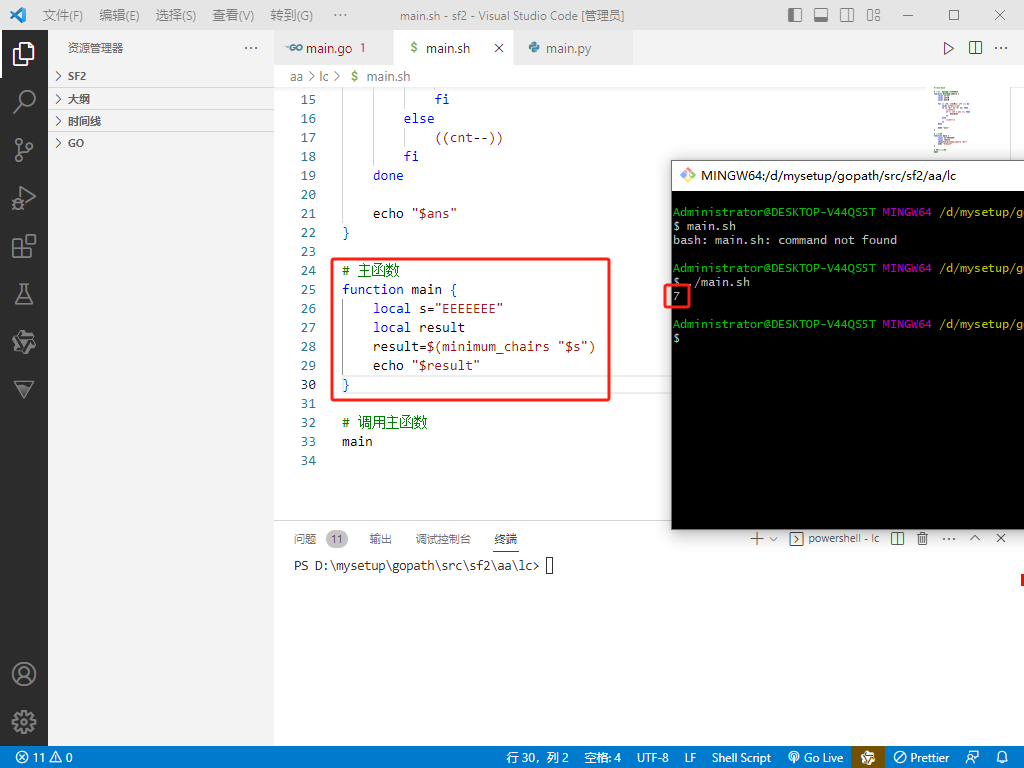Click breadcrumb segment aa

click(296, 76)
